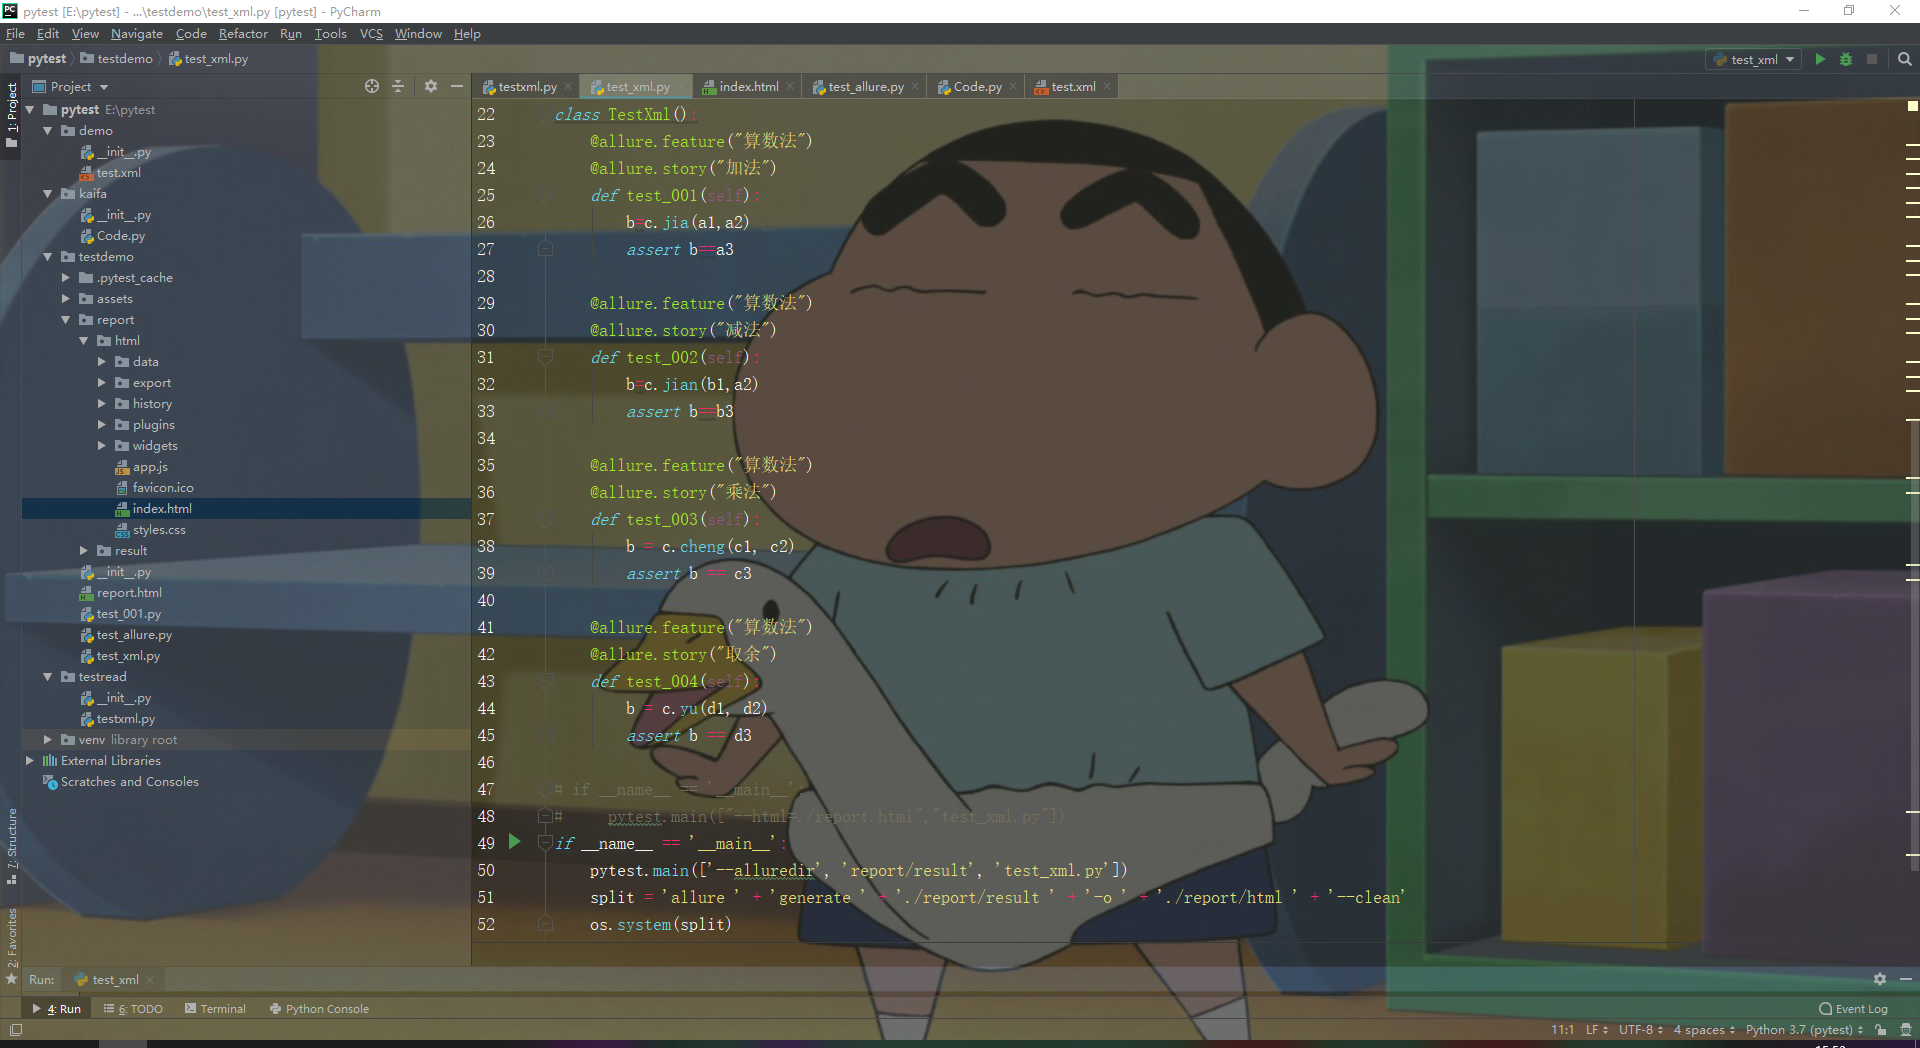Open Terminal tool window
This screenshot has width=1920, height=1048.
click(x=215, y=1009)
